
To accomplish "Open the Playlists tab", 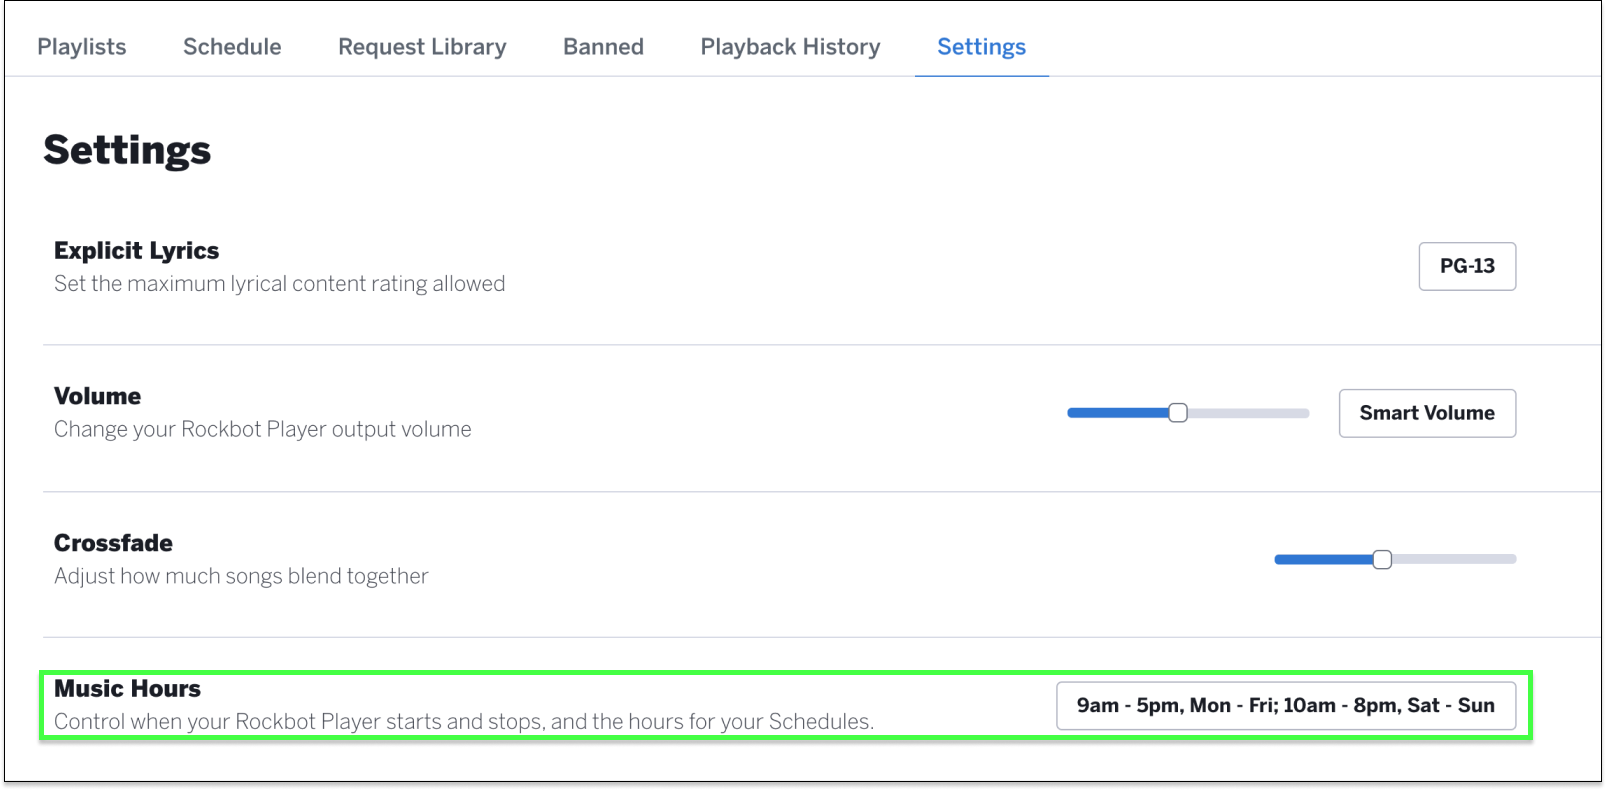I will click(82, 47).
